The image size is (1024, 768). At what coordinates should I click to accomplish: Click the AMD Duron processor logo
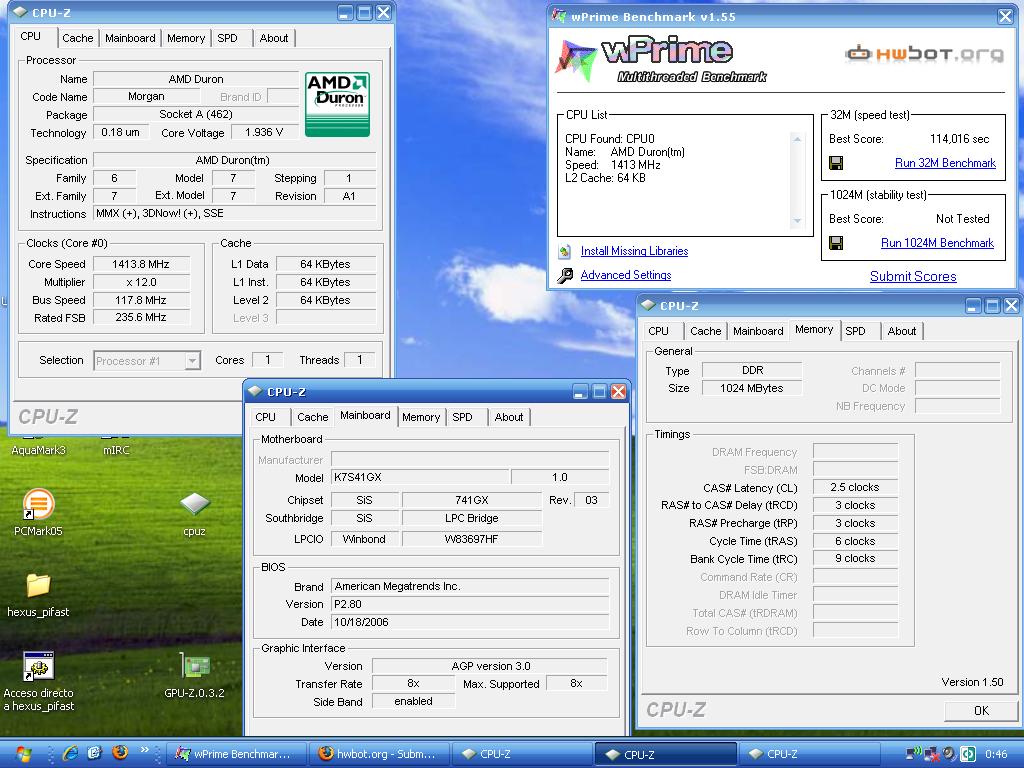(338, 104)
